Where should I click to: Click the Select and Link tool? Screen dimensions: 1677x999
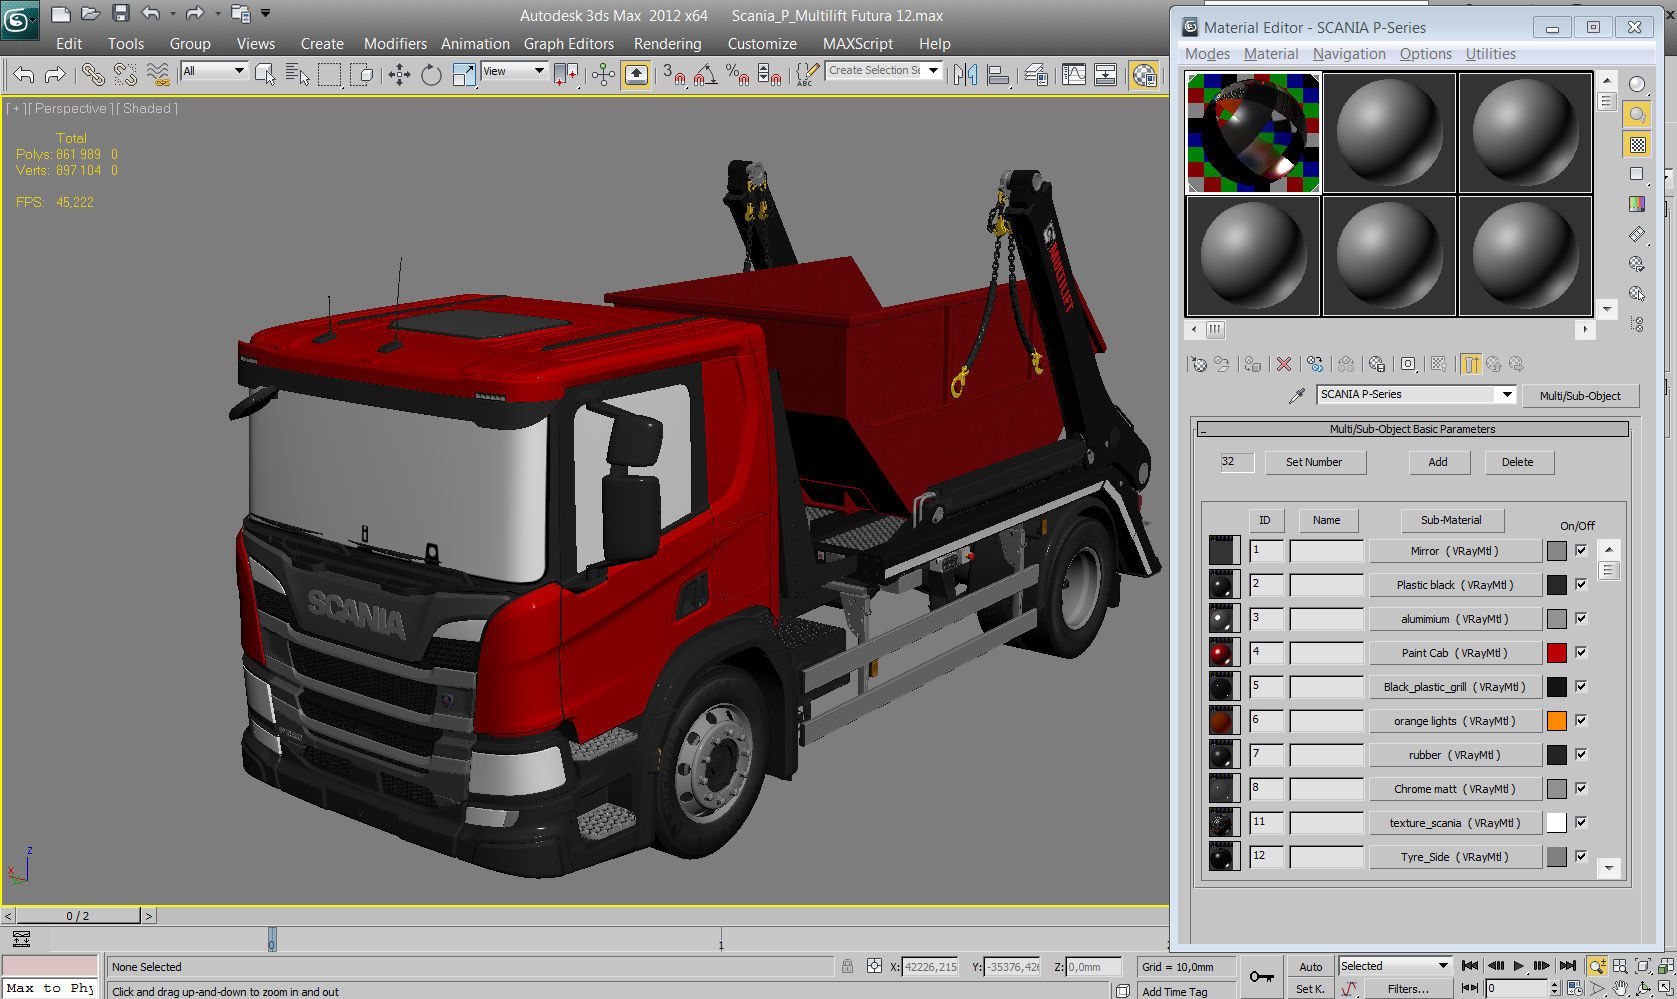click(92, 74)
